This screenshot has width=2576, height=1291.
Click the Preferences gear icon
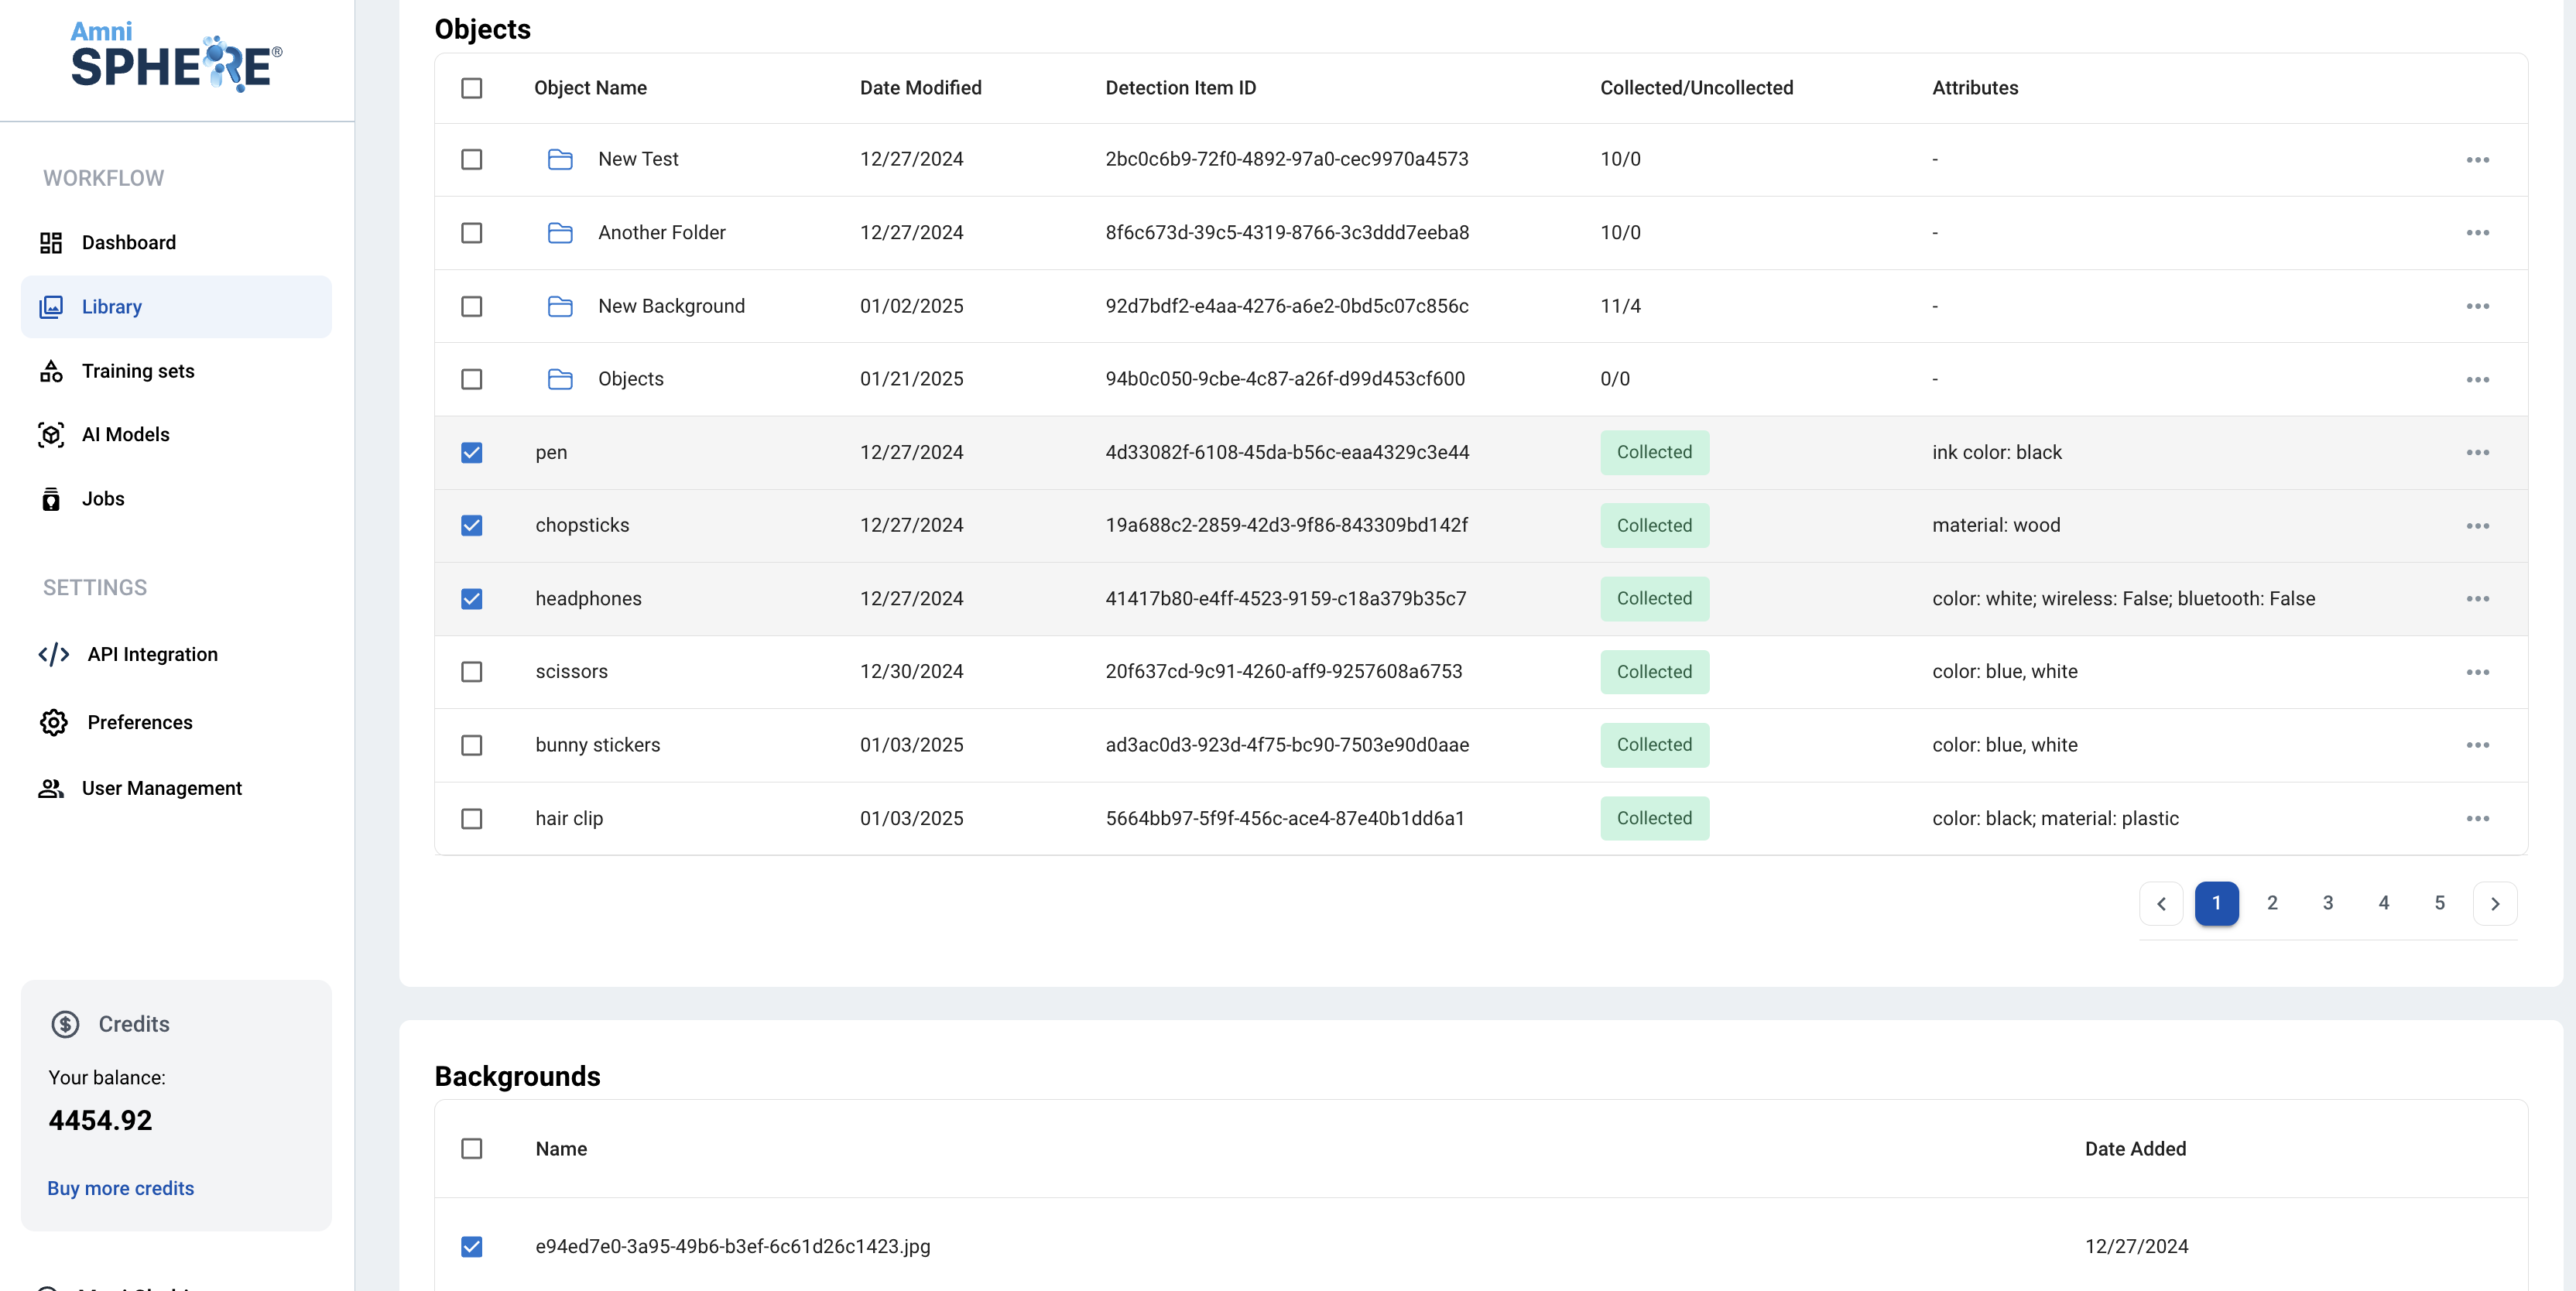pyautogui.click(x=54, y=722)
